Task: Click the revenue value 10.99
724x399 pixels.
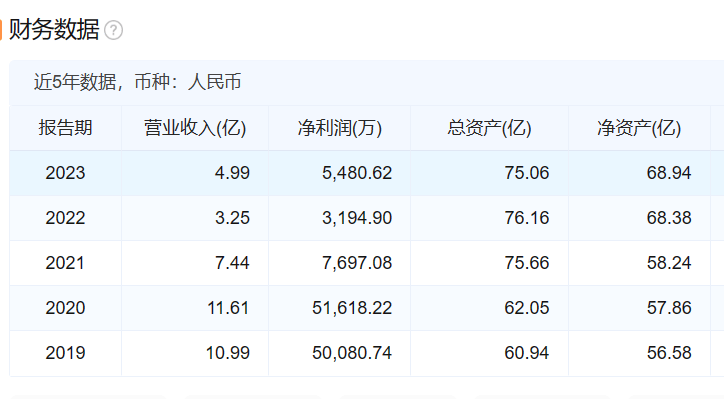Action: (228, 353)
